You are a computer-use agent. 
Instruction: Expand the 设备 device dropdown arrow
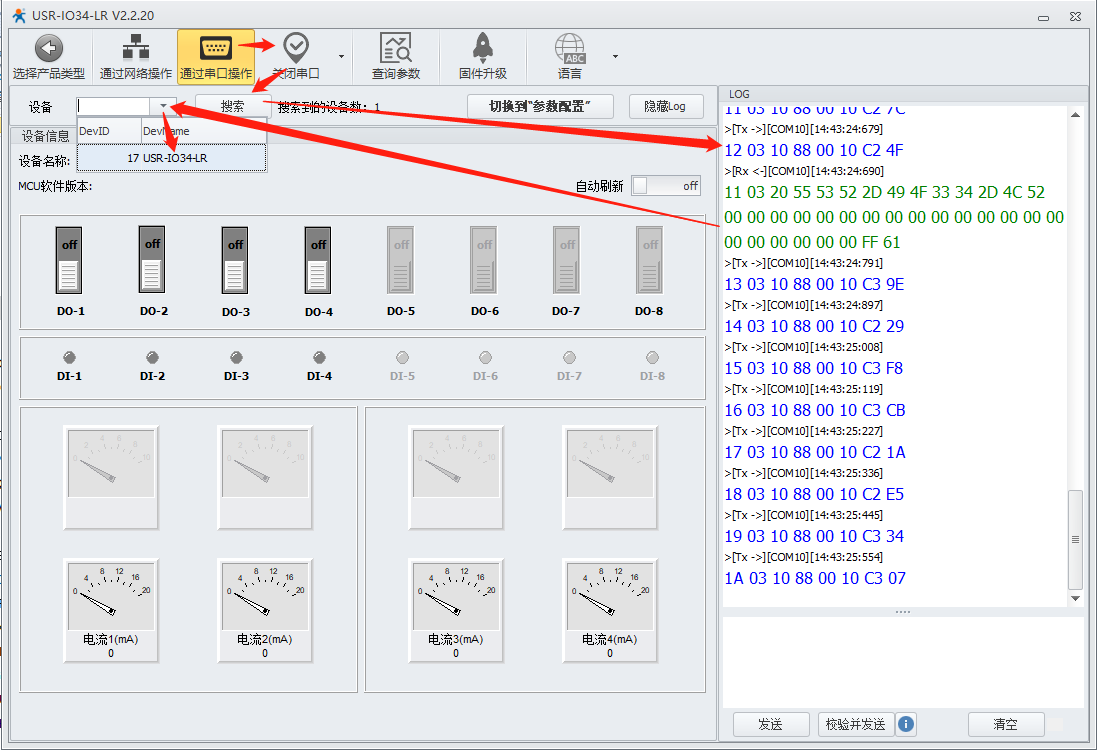click(x=163, y=106)
